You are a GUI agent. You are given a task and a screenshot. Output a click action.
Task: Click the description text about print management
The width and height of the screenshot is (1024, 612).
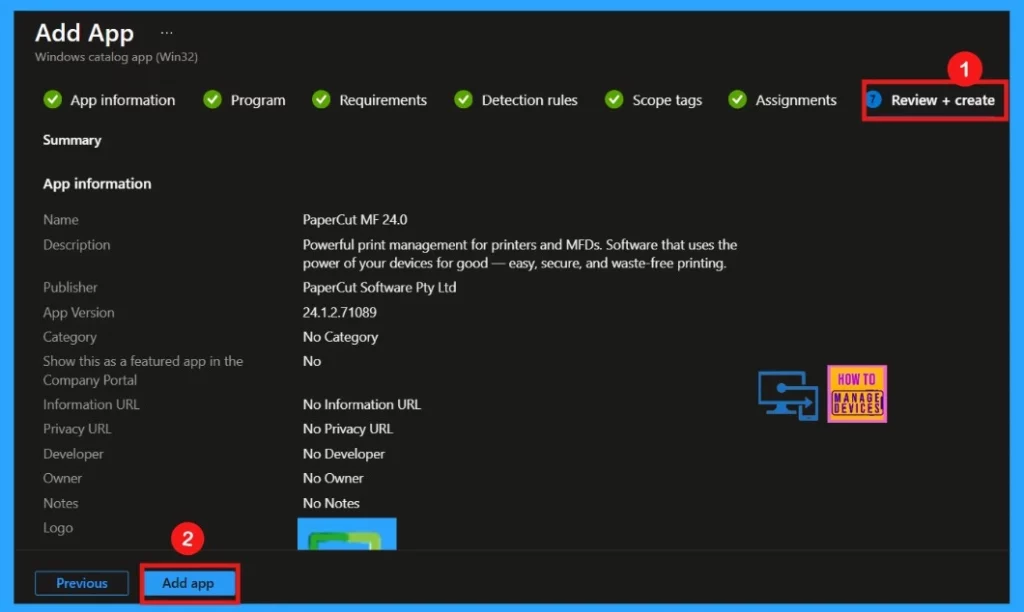[520, 254]
